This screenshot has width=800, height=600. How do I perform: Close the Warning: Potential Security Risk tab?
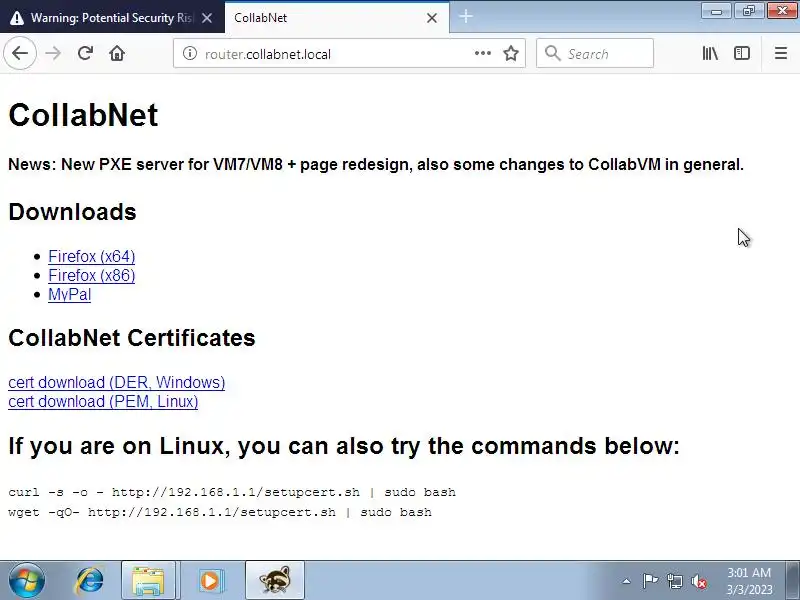pos(207,18)
